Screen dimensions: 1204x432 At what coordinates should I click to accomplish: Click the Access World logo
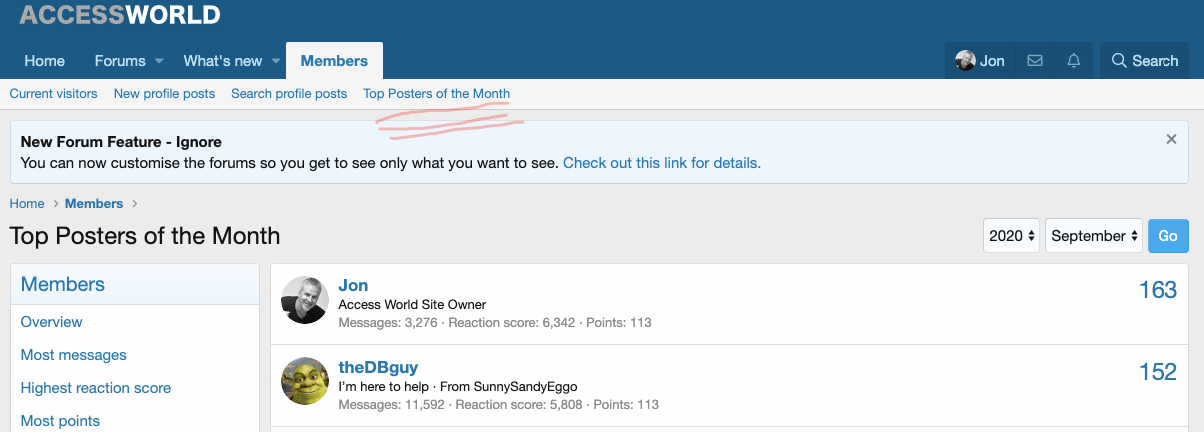[120, 15]
